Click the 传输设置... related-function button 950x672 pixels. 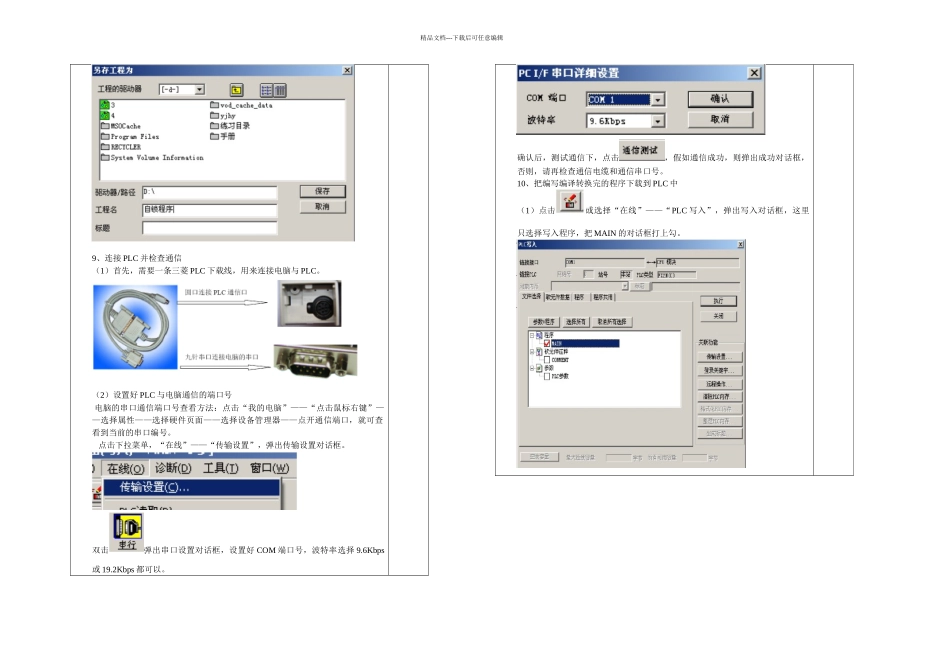click(720, 357)
